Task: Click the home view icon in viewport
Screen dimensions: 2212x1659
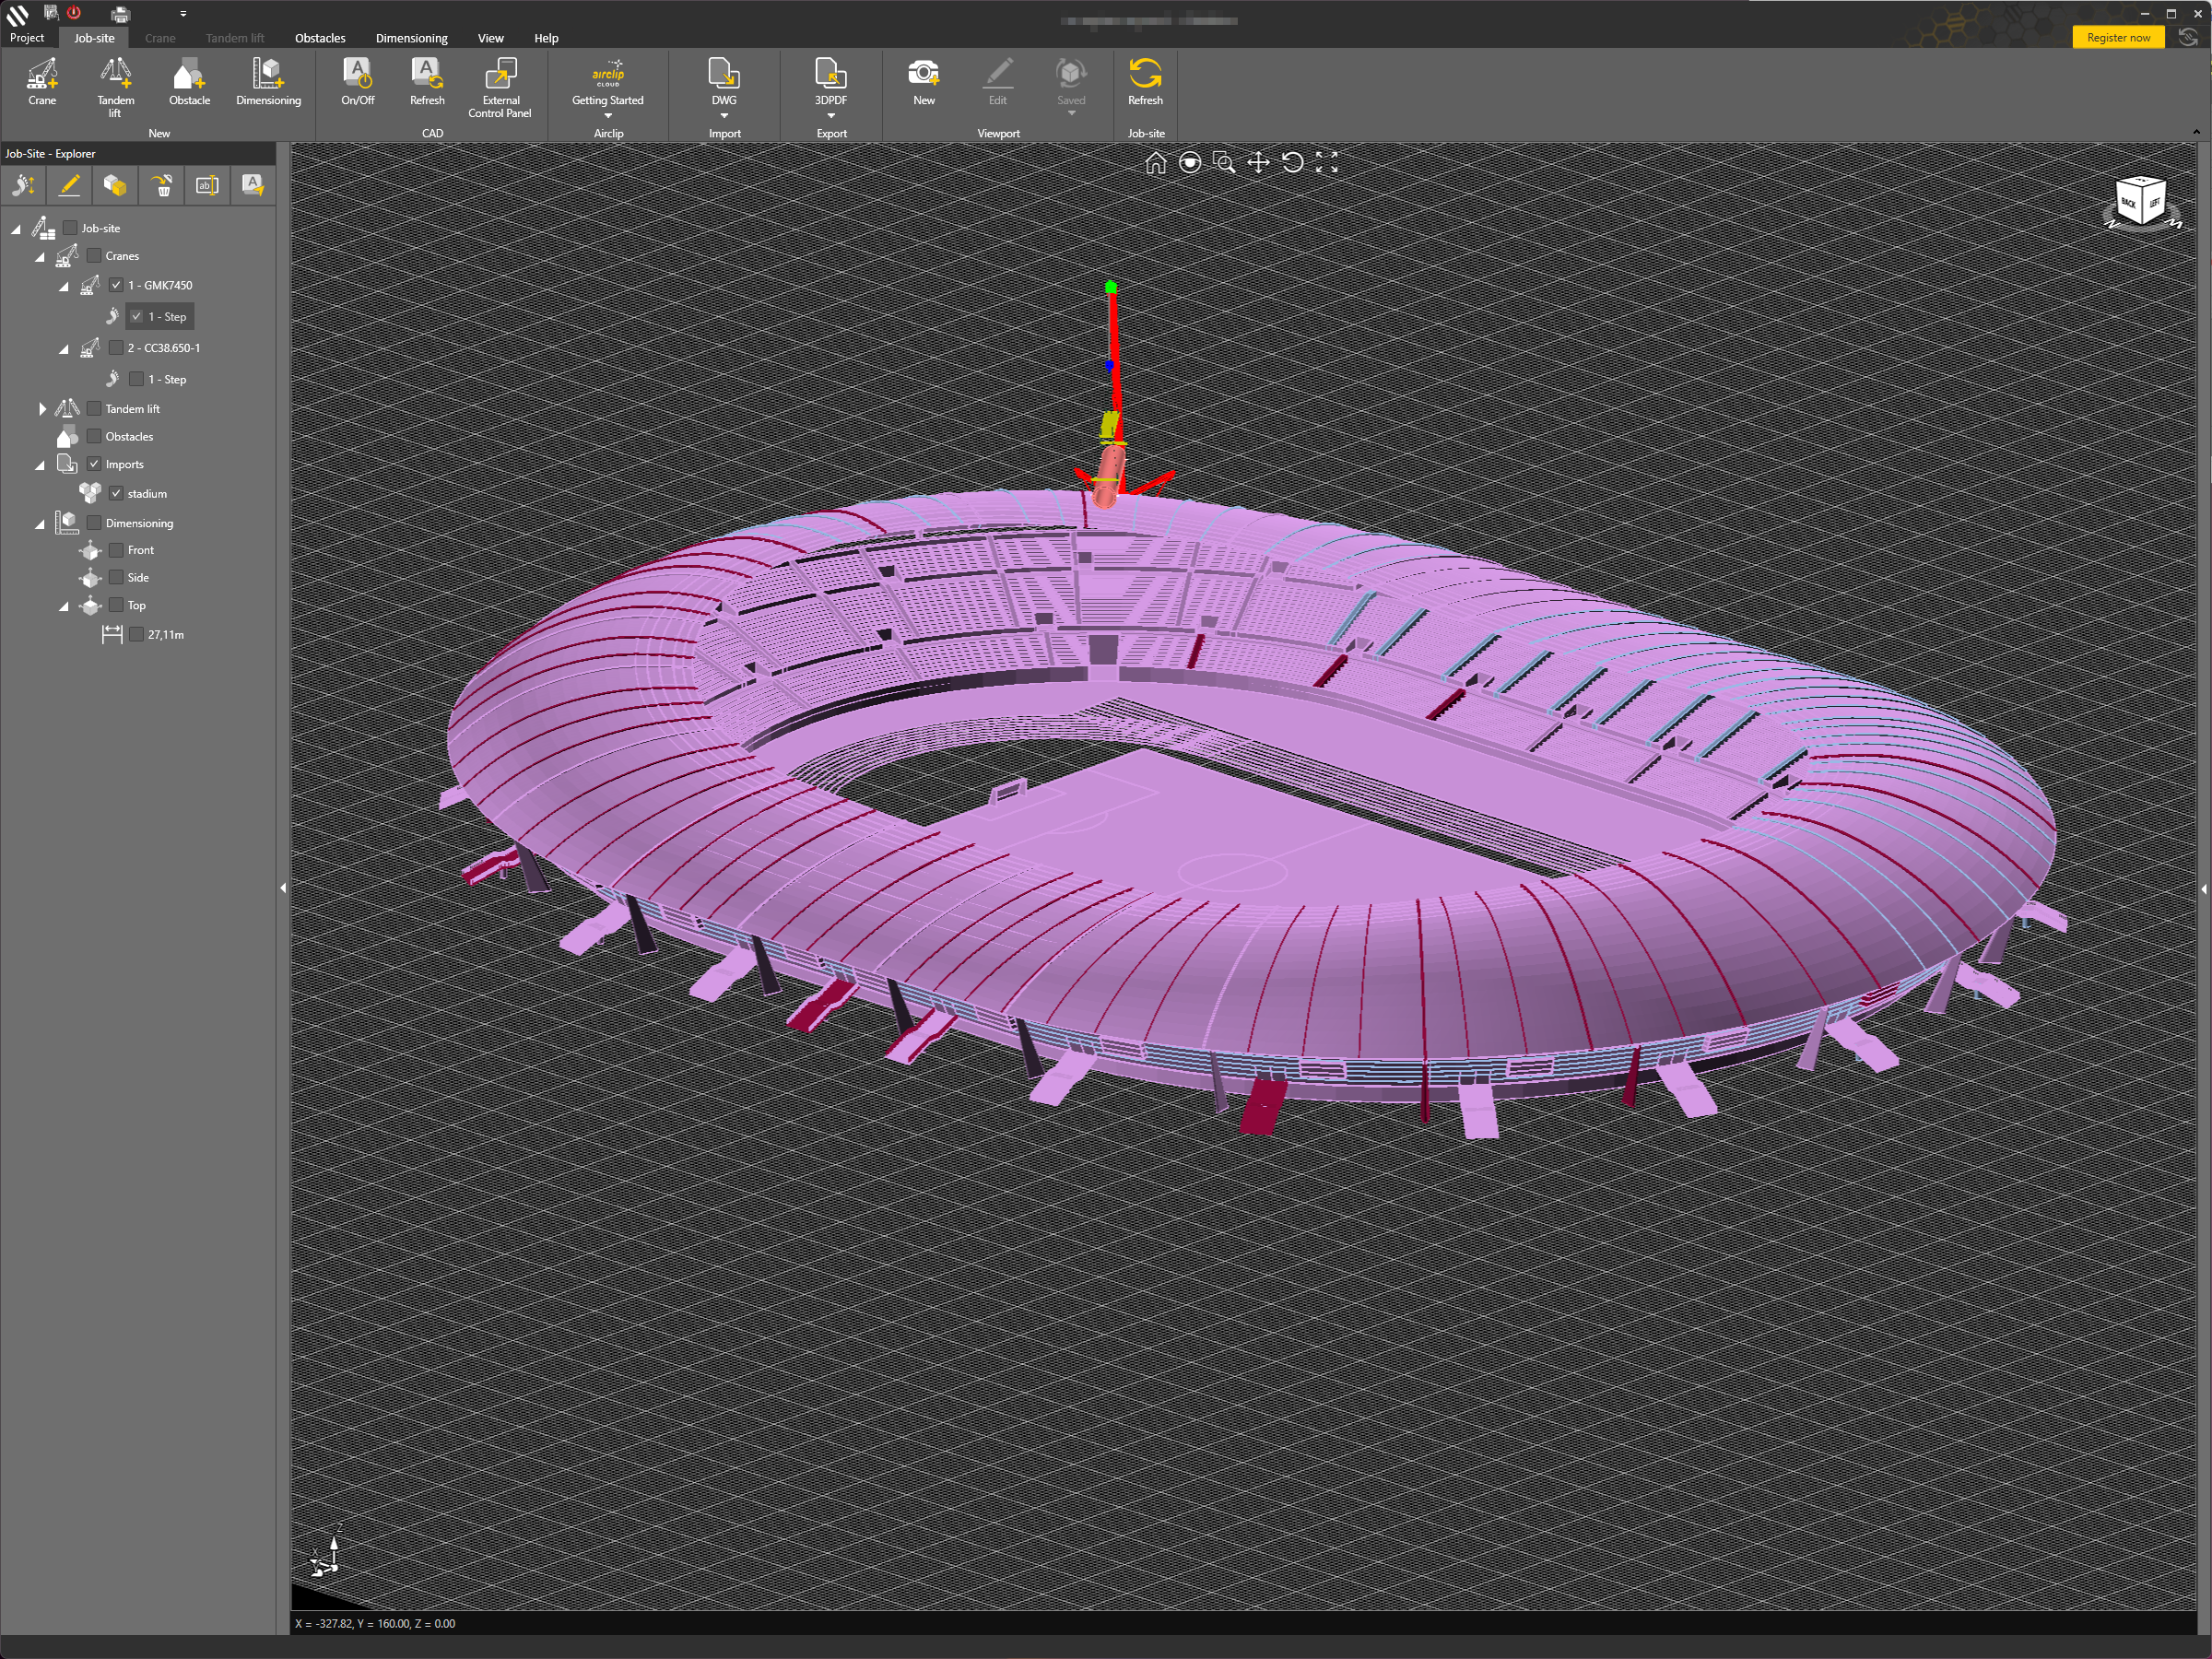Action: [x=1155, y=163]
